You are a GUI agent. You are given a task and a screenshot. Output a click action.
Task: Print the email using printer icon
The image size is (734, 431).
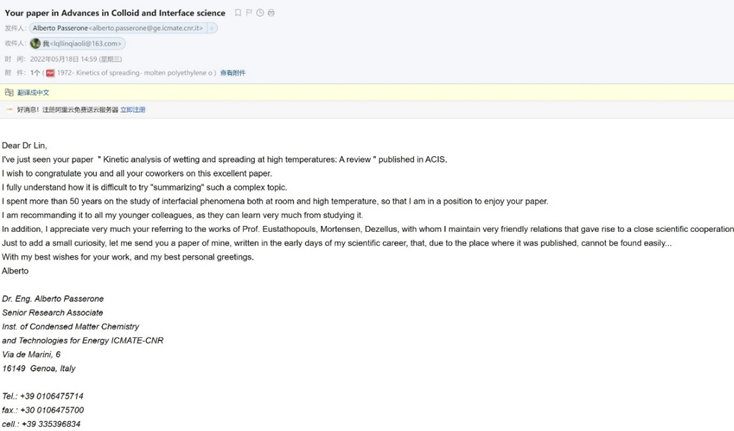[x=271, y=13]
